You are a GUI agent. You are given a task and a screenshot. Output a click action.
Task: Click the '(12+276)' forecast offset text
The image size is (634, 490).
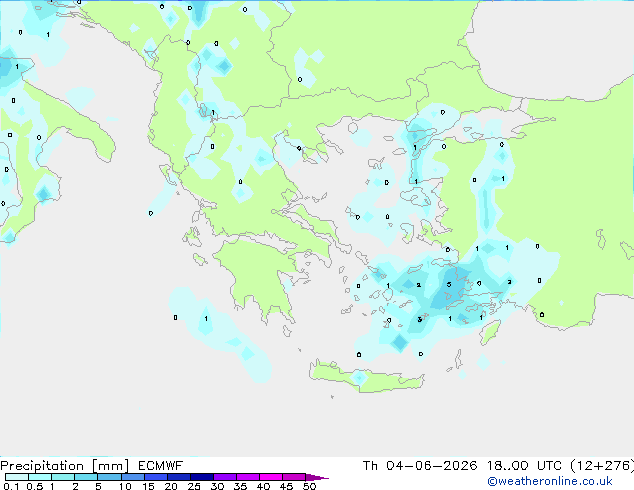tap(602, 466)
